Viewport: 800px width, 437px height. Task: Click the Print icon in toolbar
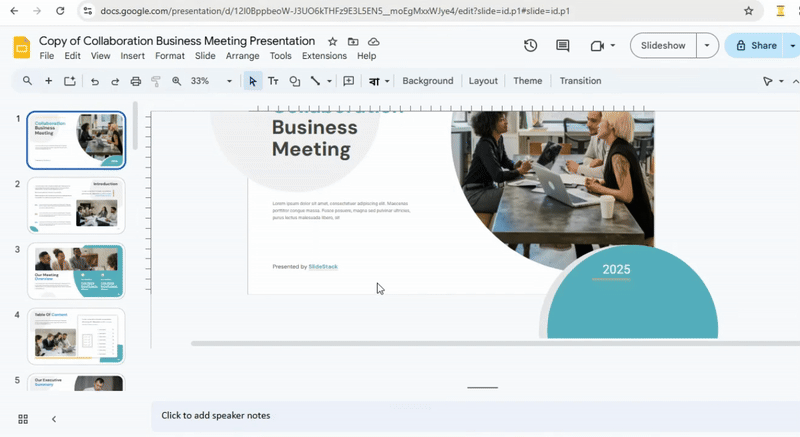coord(136,81)
